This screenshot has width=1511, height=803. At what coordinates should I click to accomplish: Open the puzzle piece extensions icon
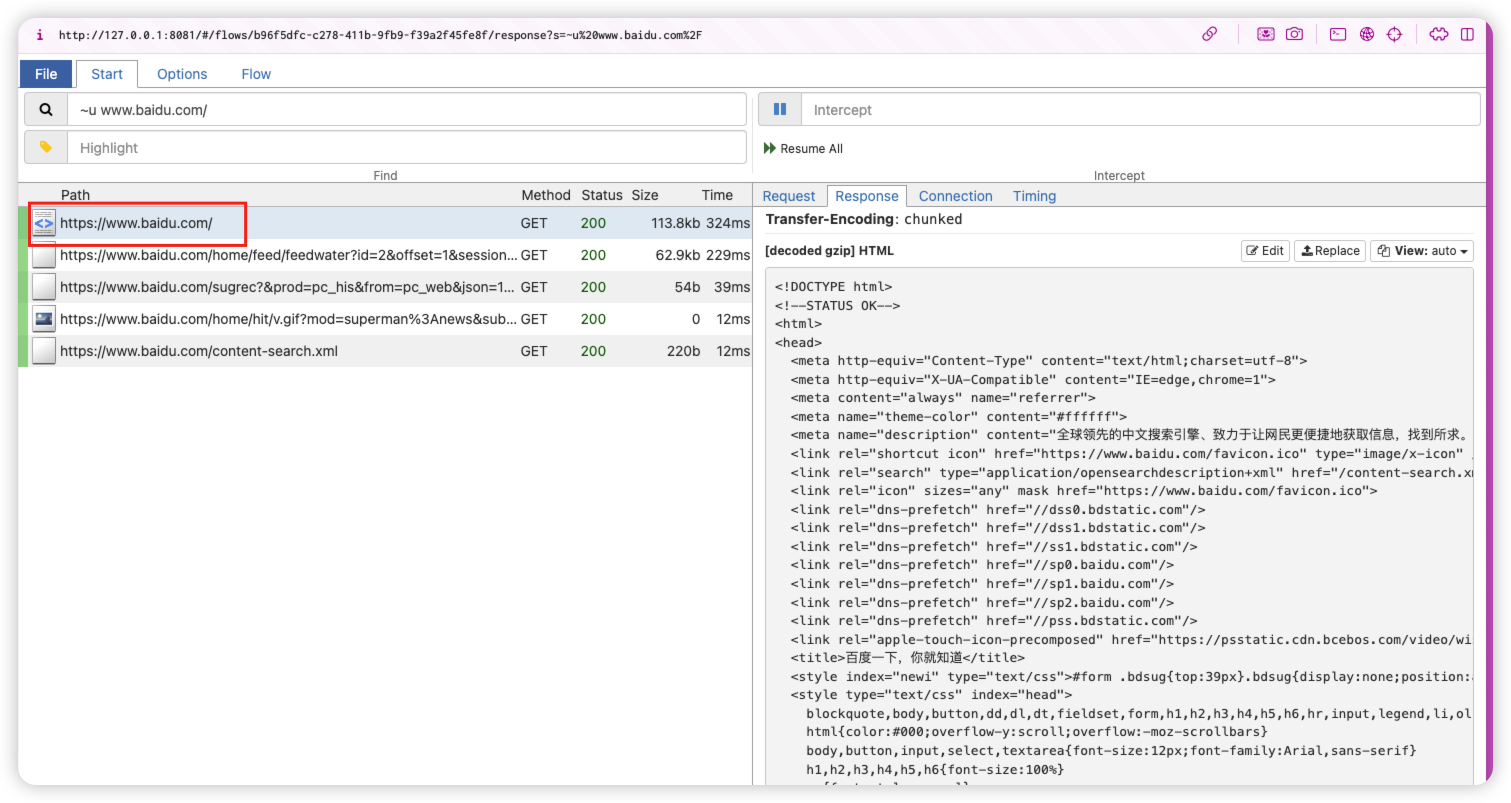pos(1439,34)
